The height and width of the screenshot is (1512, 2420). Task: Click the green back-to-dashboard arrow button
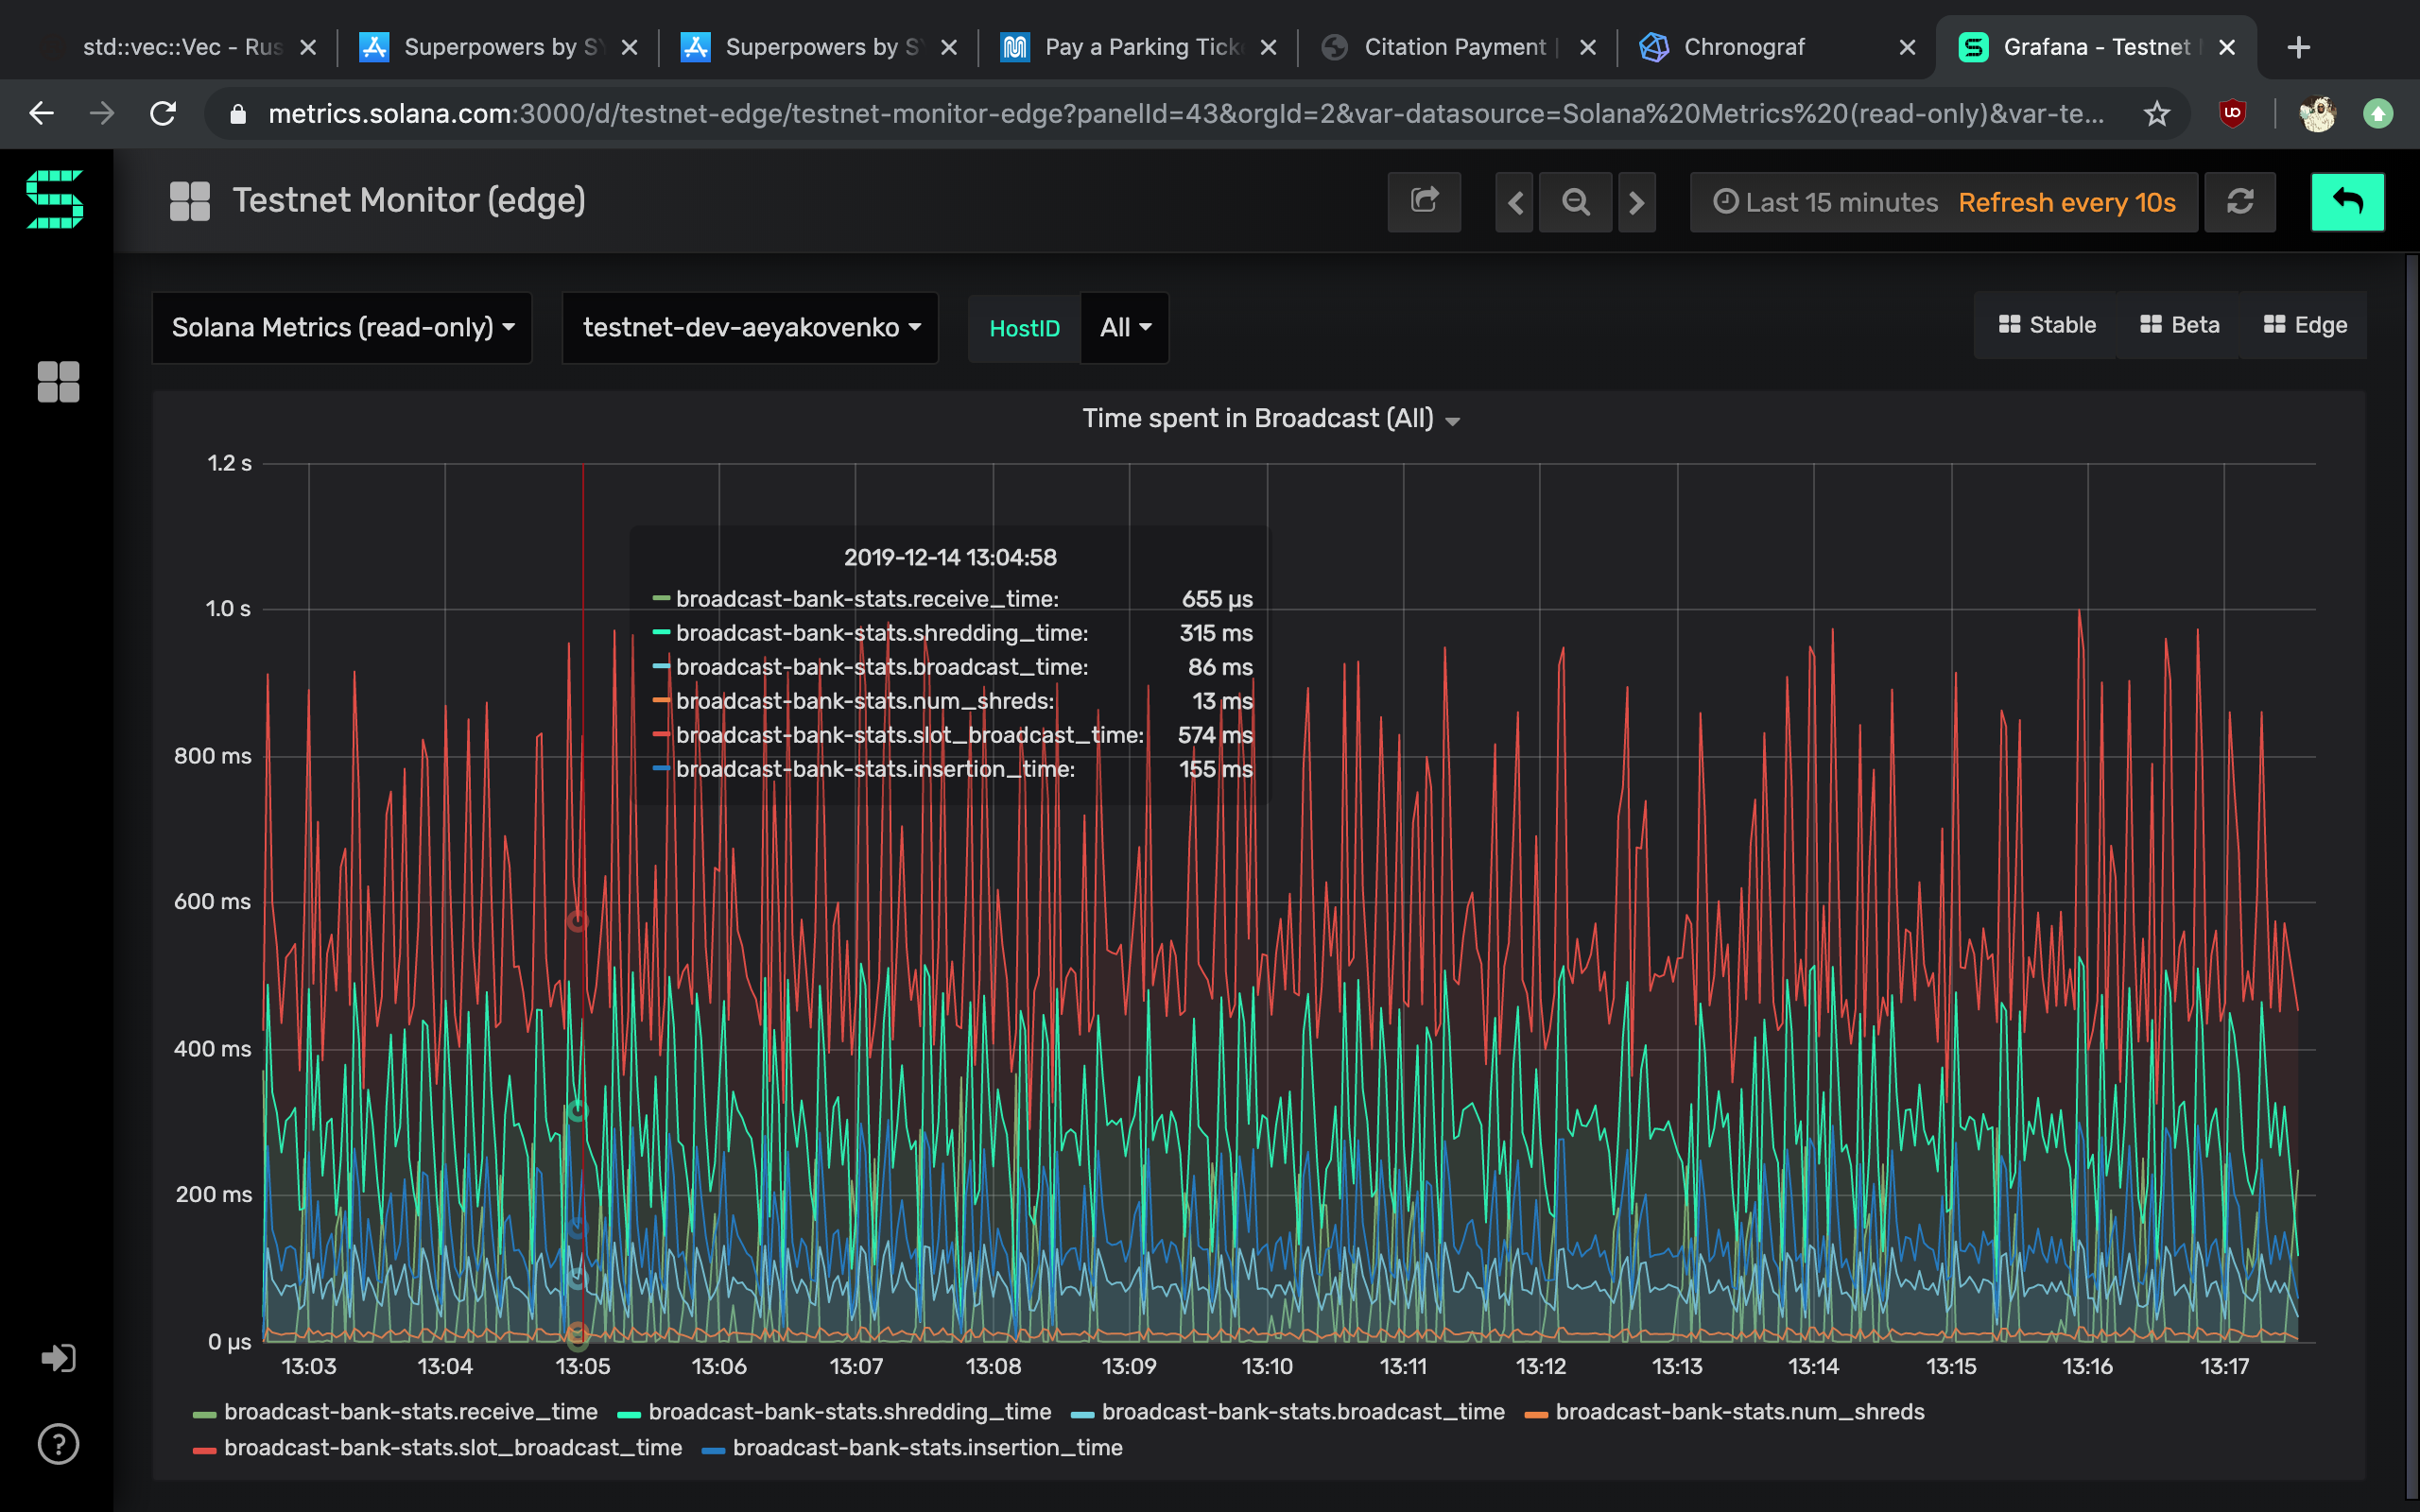coord(2347,202)
